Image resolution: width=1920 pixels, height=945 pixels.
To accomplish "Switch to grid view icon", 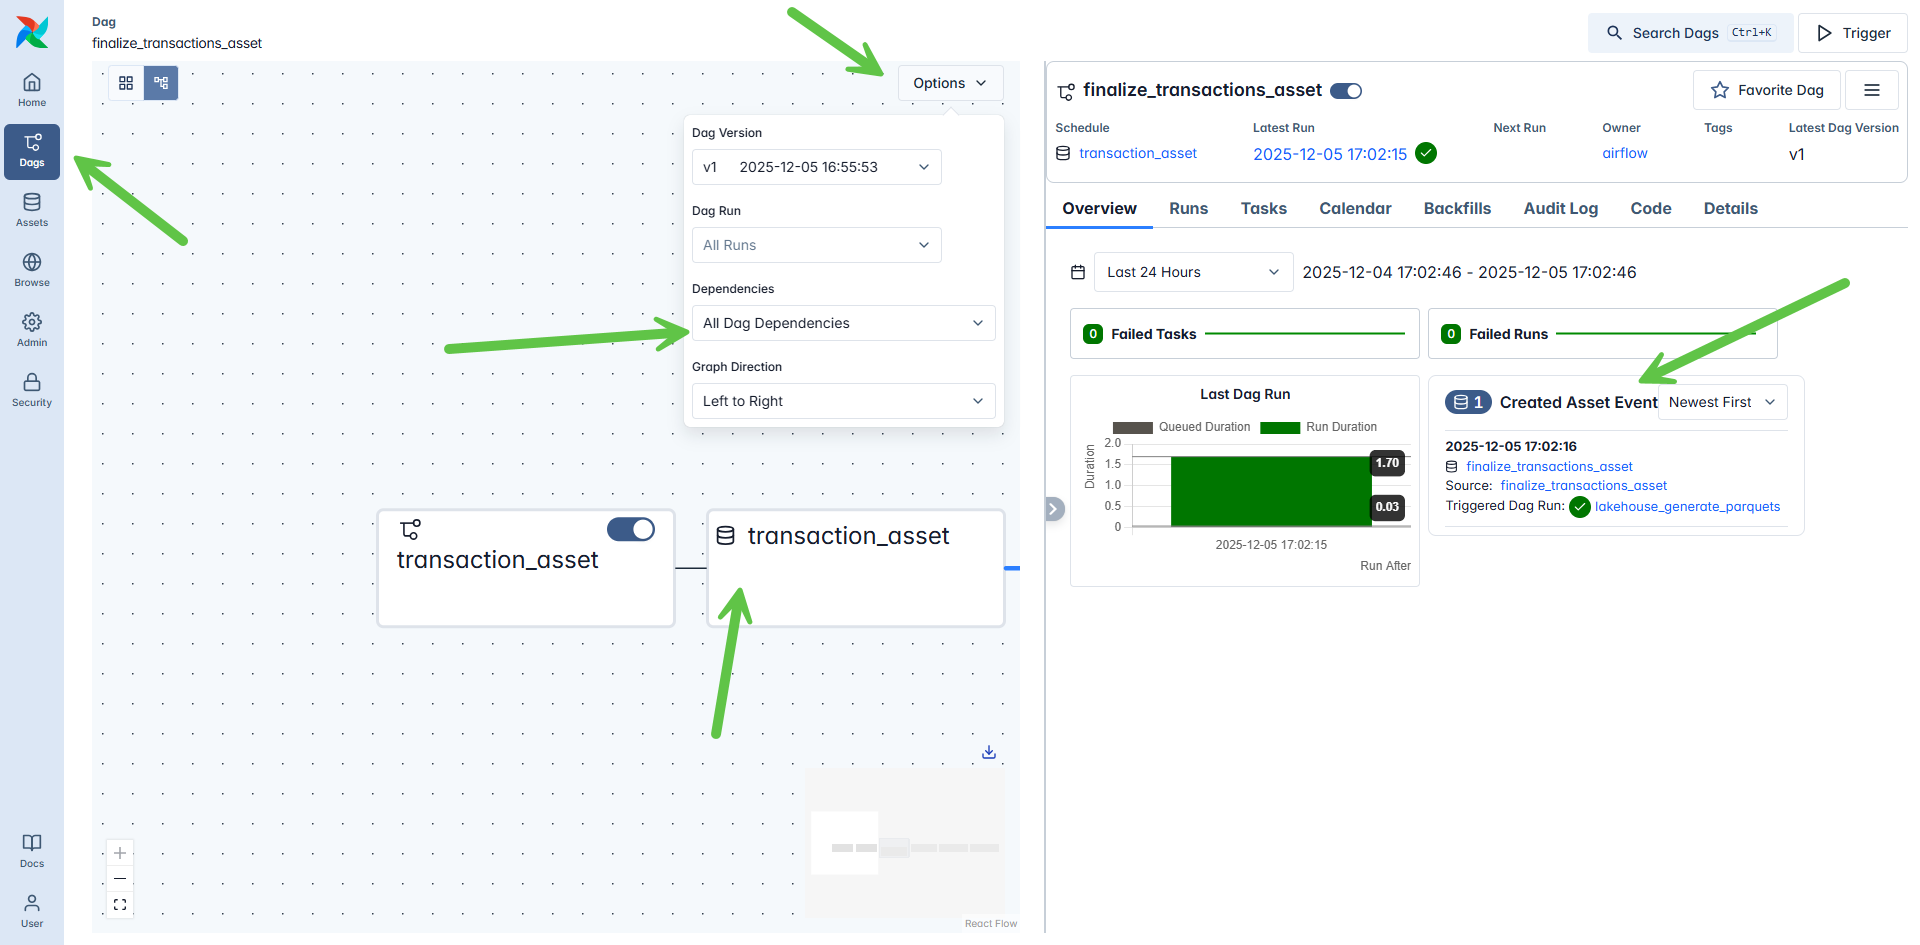I will (x=126, y=83).
